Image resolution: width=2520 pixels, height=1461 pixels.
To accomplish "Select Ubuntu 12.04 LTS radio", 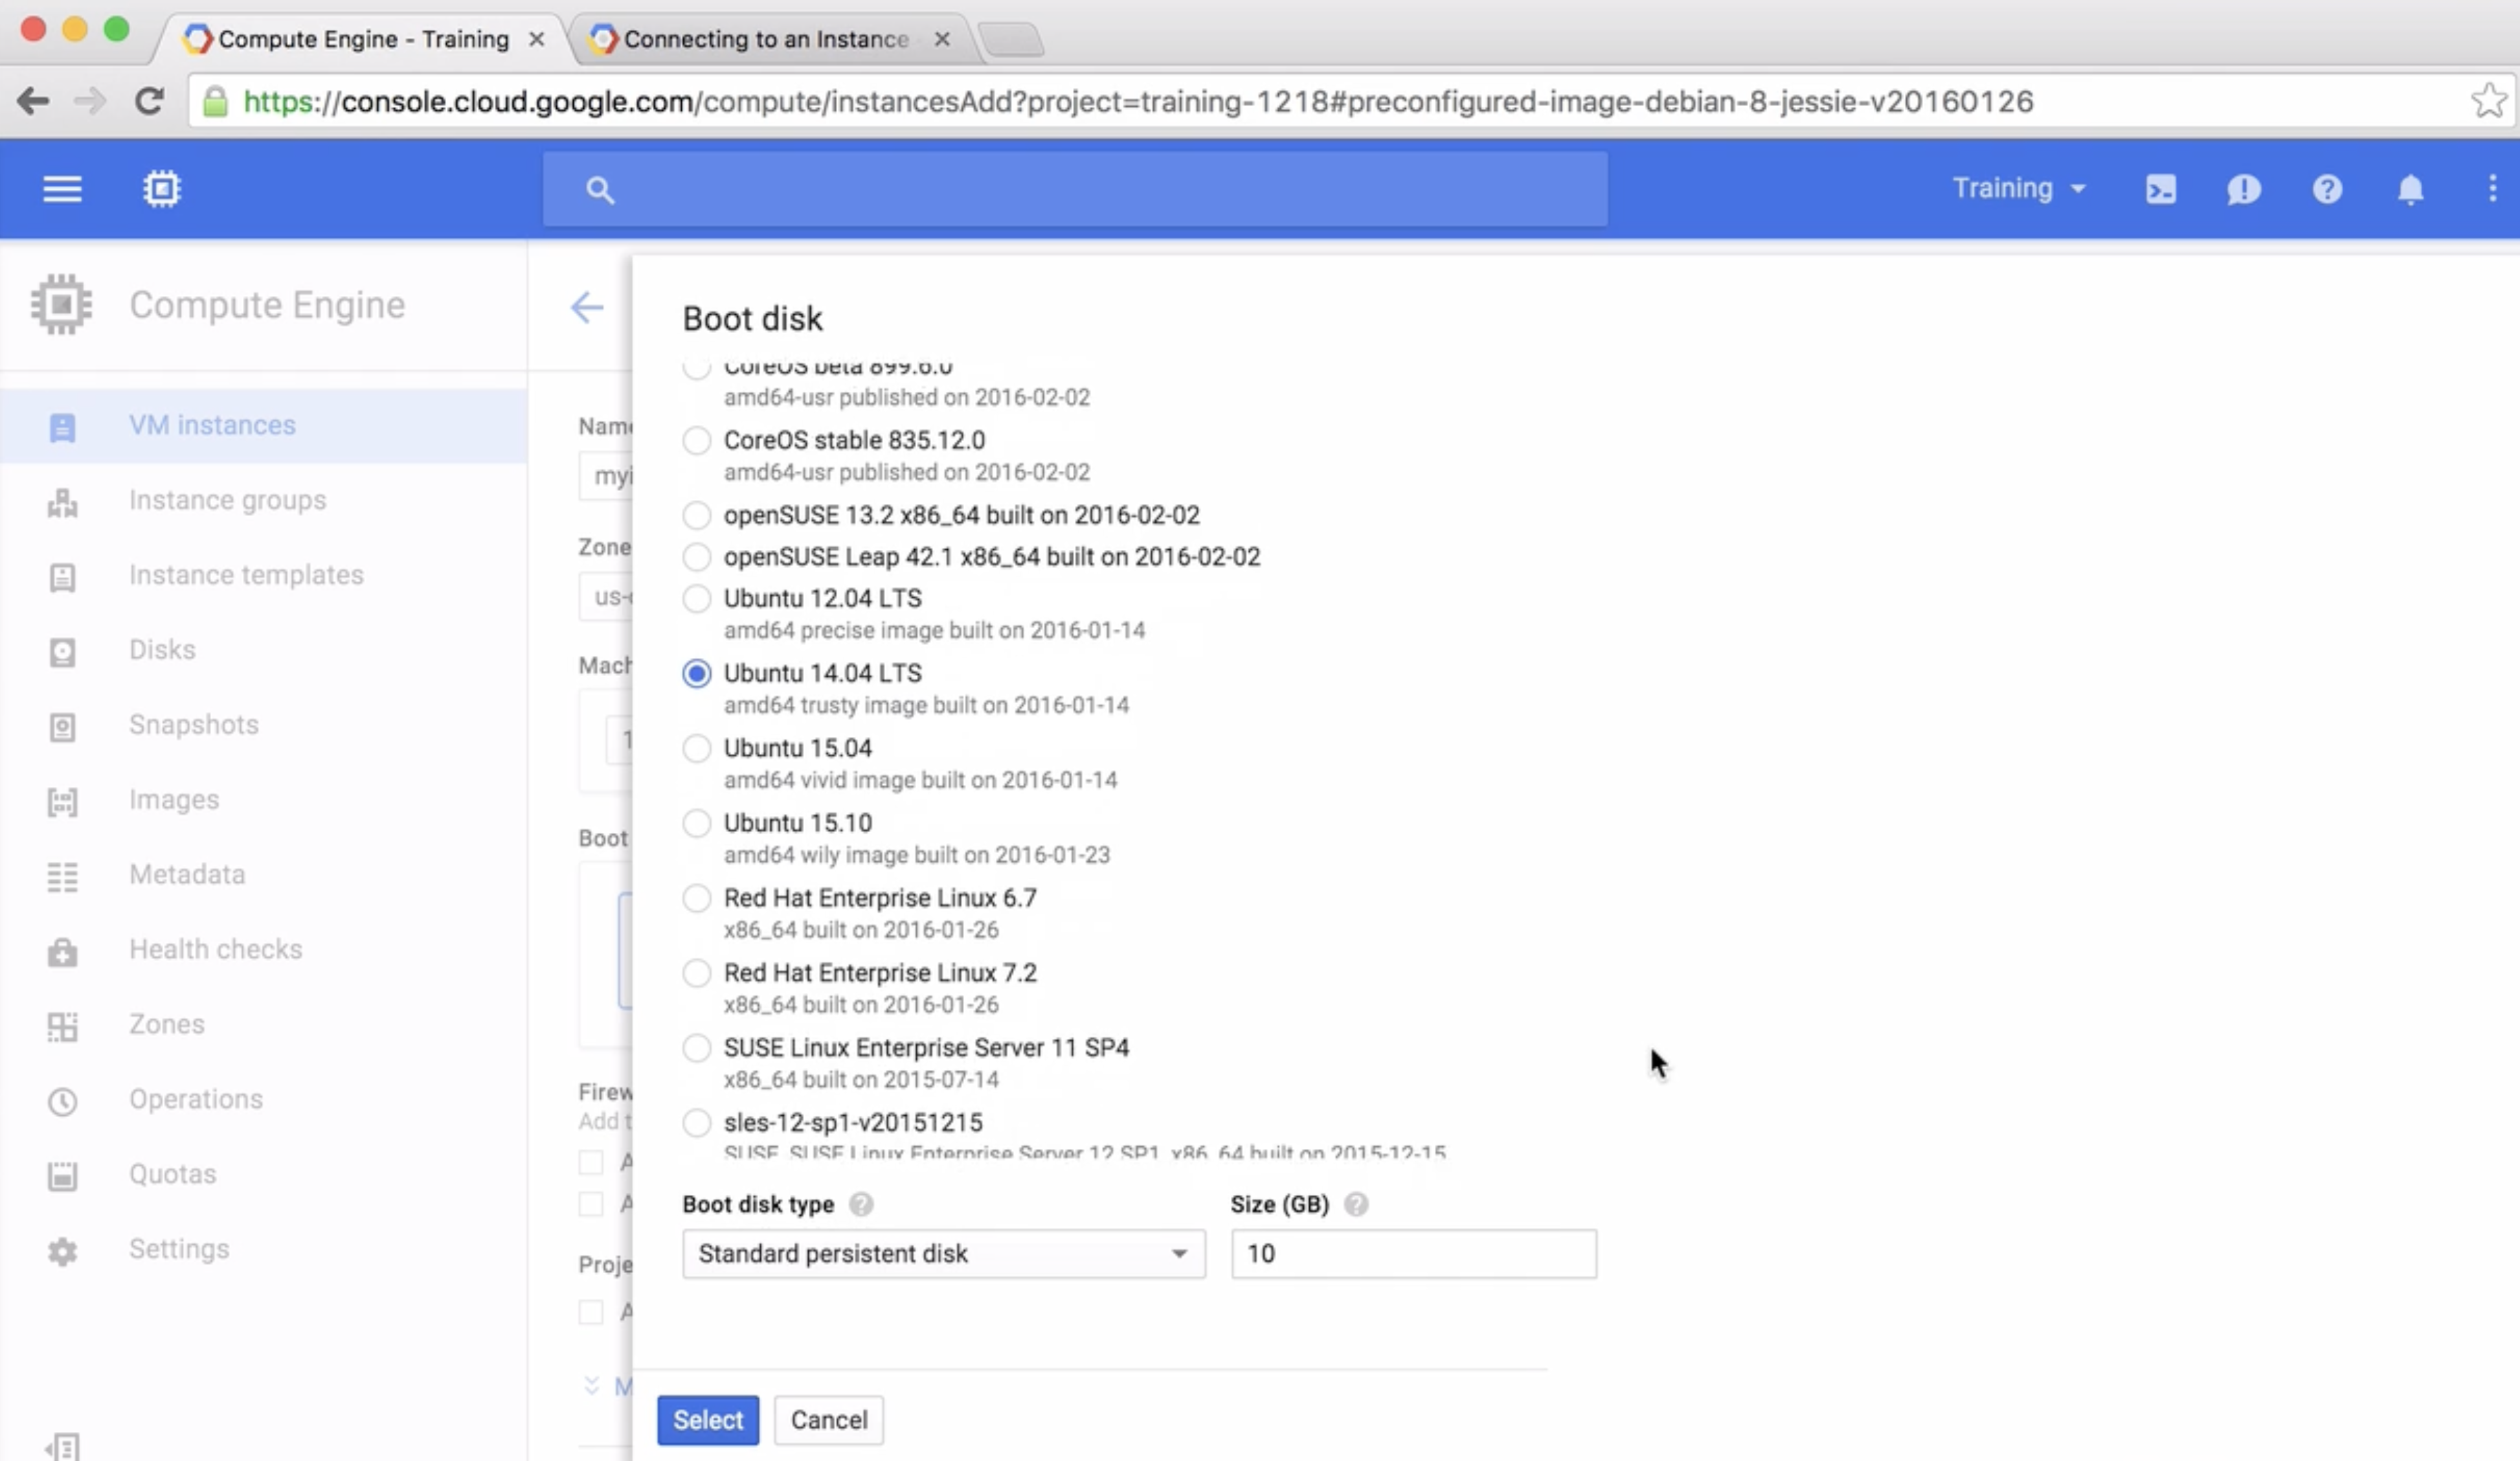I will (697, 598).
